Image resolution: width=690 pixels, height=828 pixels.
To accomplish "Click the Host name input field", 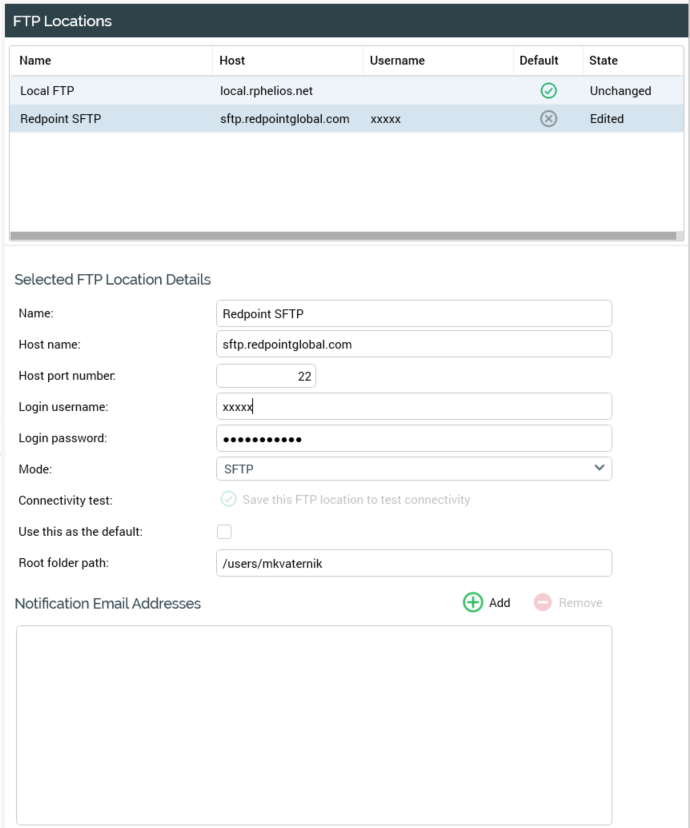I will pos(413,345).
